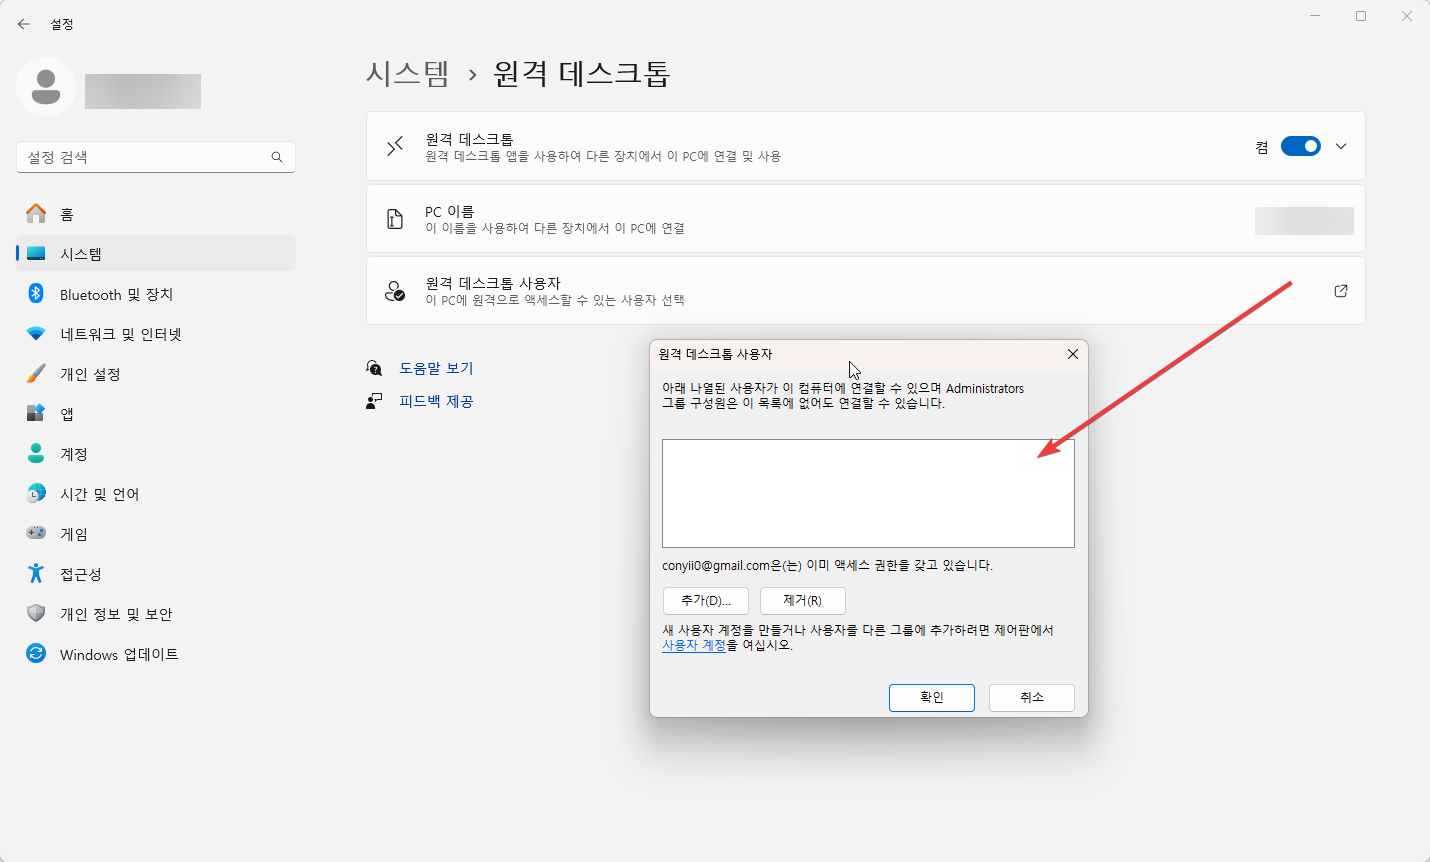Open the 사용자 계정 link
Image resolution: width=1430 pixels, height=862 pixels.
point(694,646)
